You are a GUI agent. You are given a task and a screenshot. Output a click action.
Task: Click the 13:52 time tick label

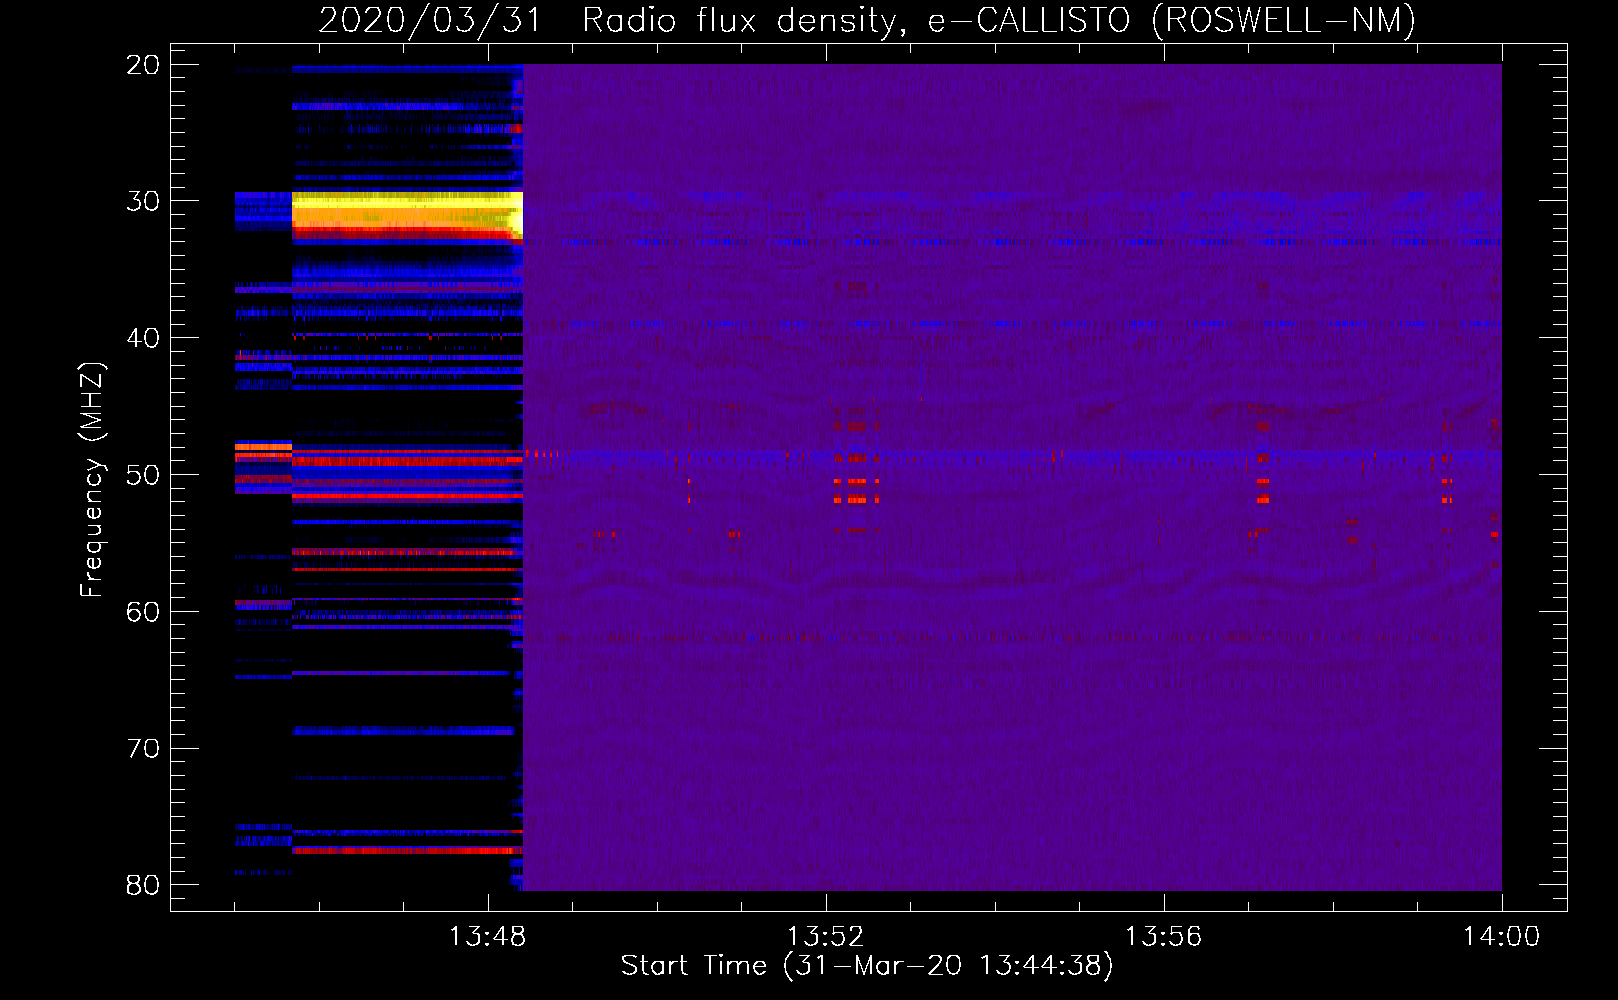[x=825, y=937]
